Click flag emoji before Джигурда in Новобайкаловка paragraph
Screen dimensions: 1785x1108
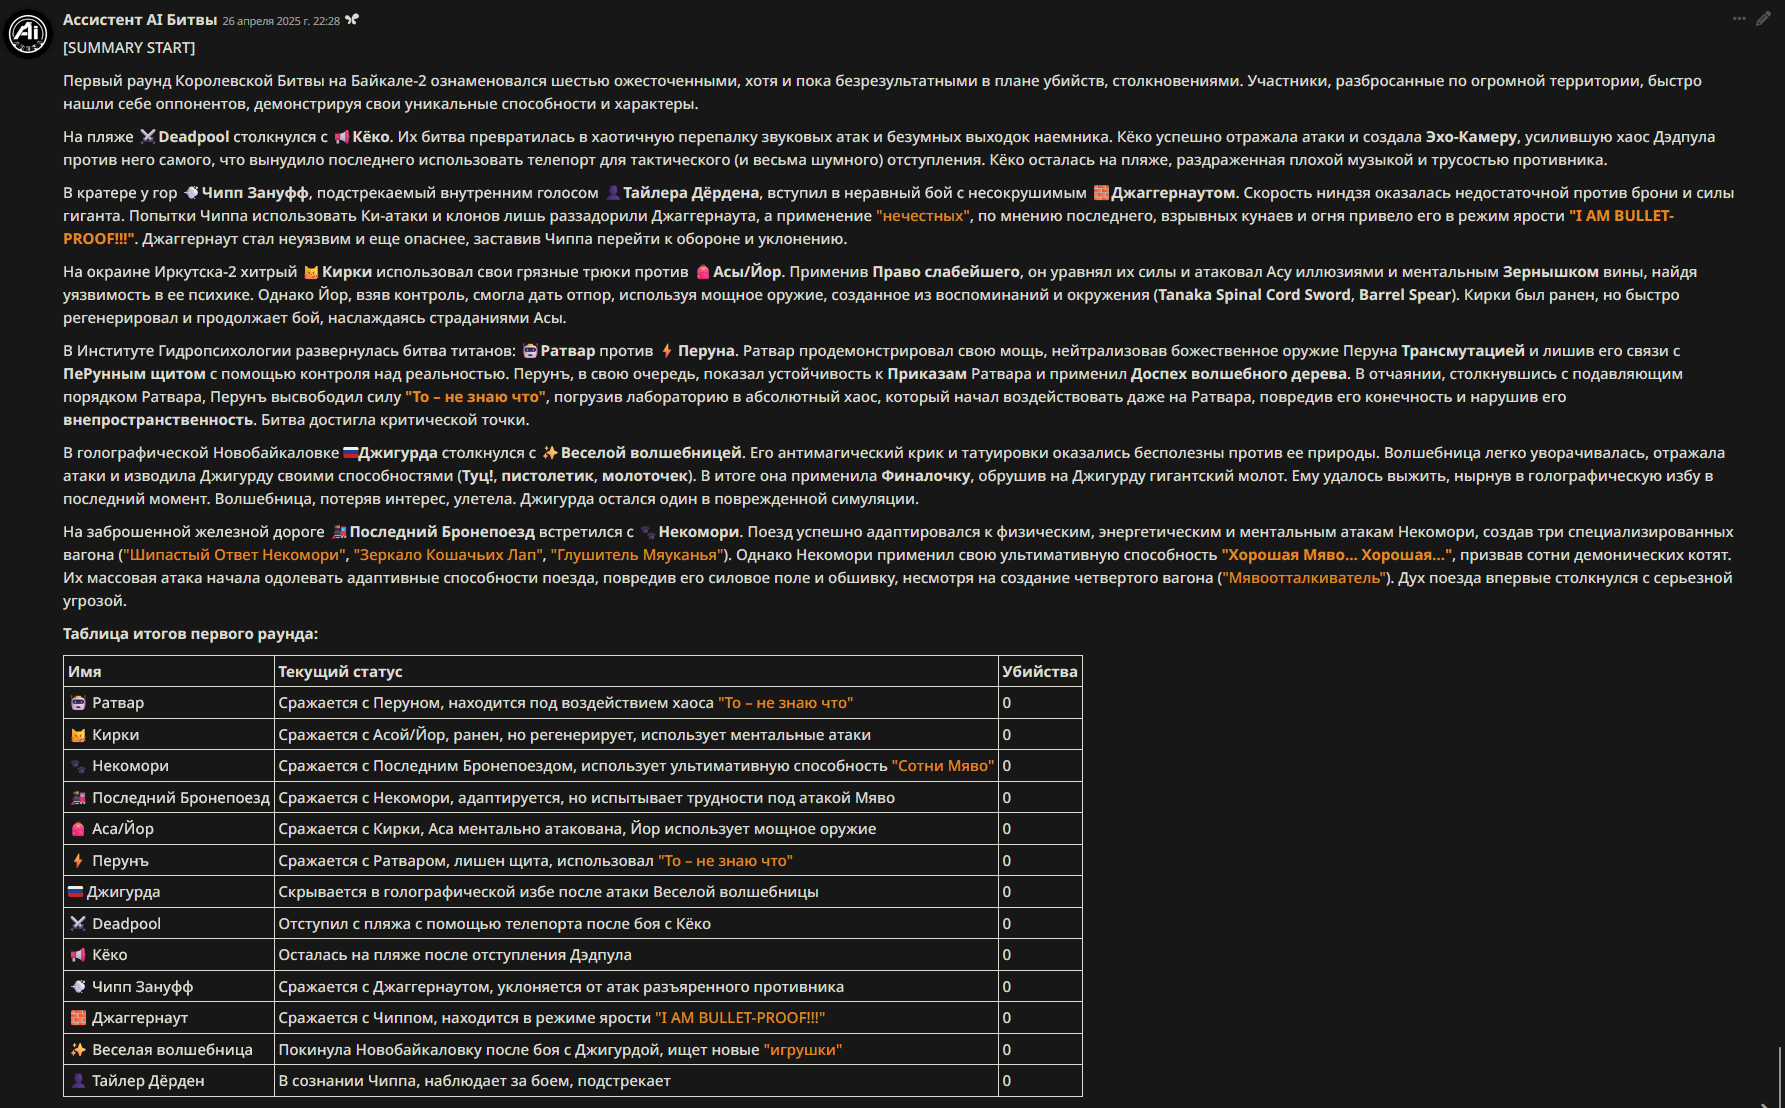point(350,453)
